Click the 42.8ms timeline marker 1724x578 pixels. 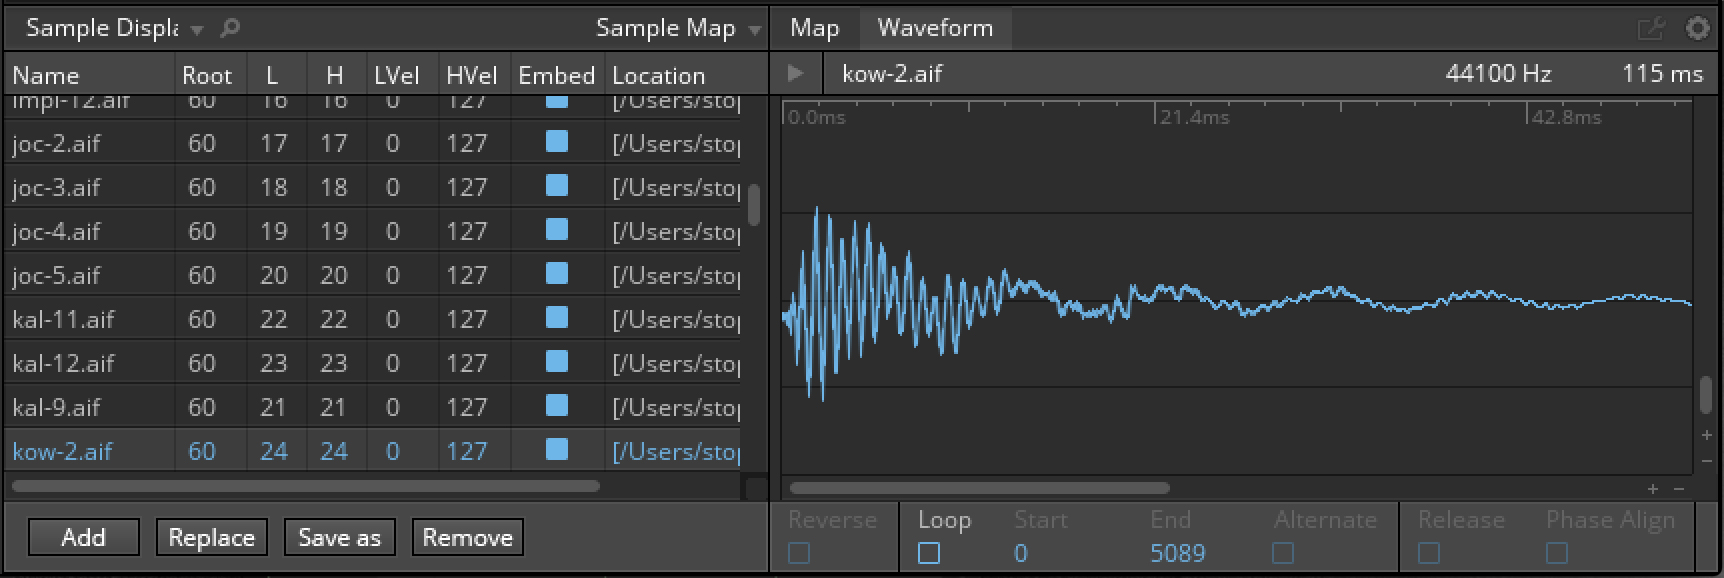(x=1566, y=117)
